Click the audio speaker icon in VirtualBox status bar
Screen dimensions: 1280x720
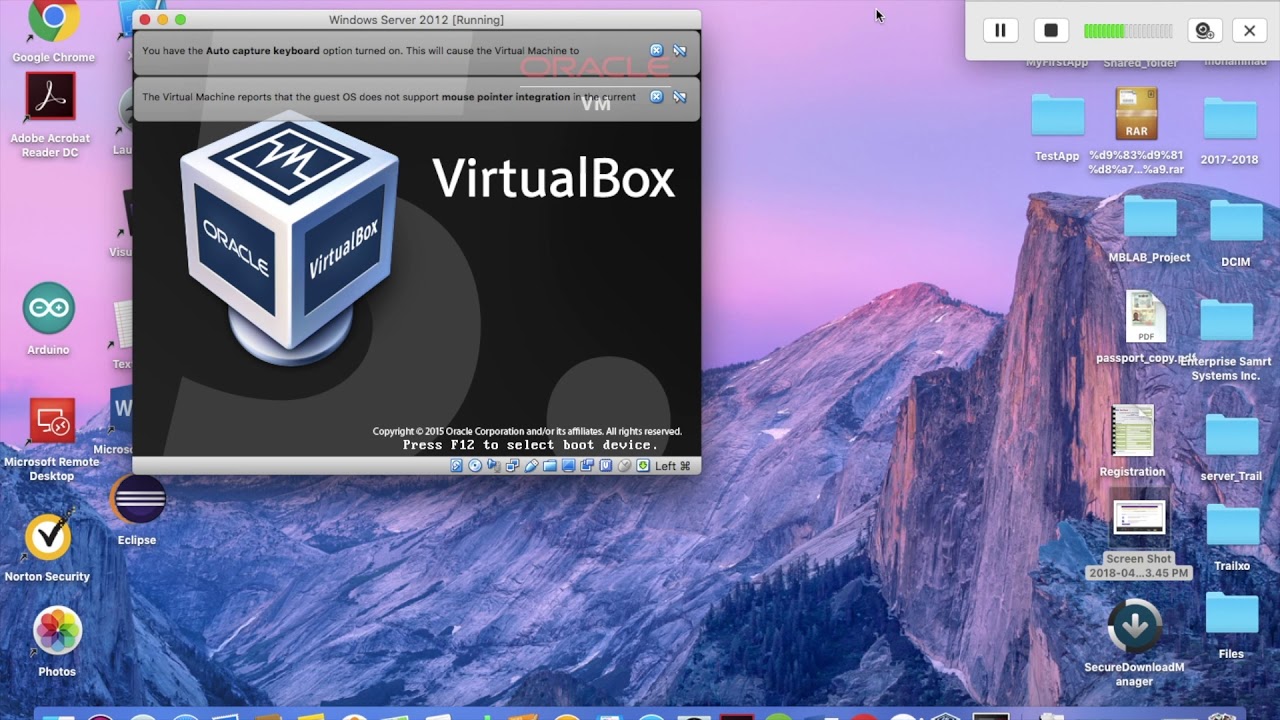[x=494, y=466]
